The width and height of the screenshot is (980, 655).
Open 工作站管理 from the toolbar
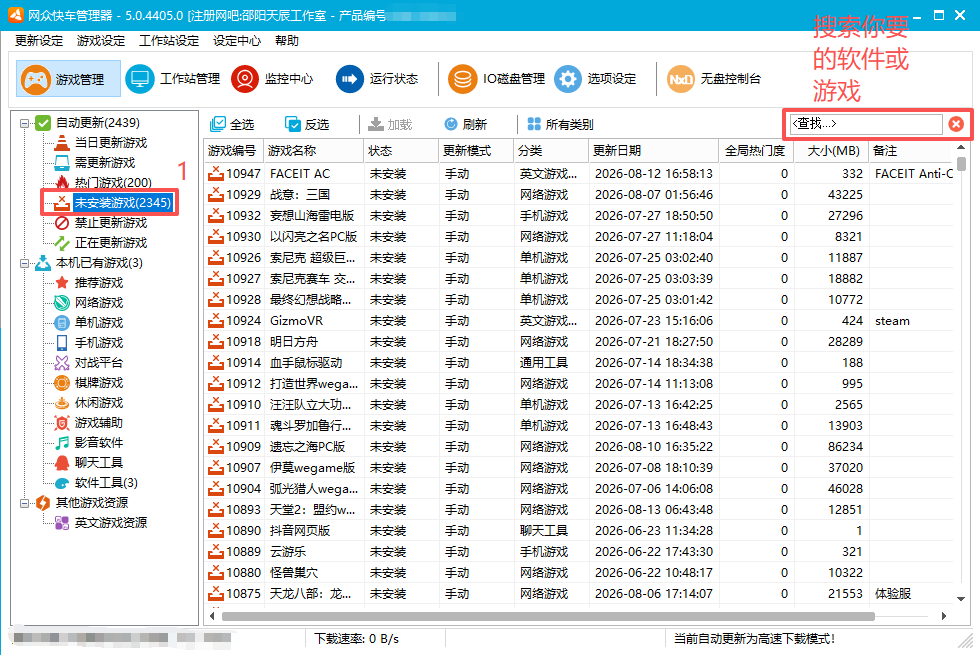[172, 79]
